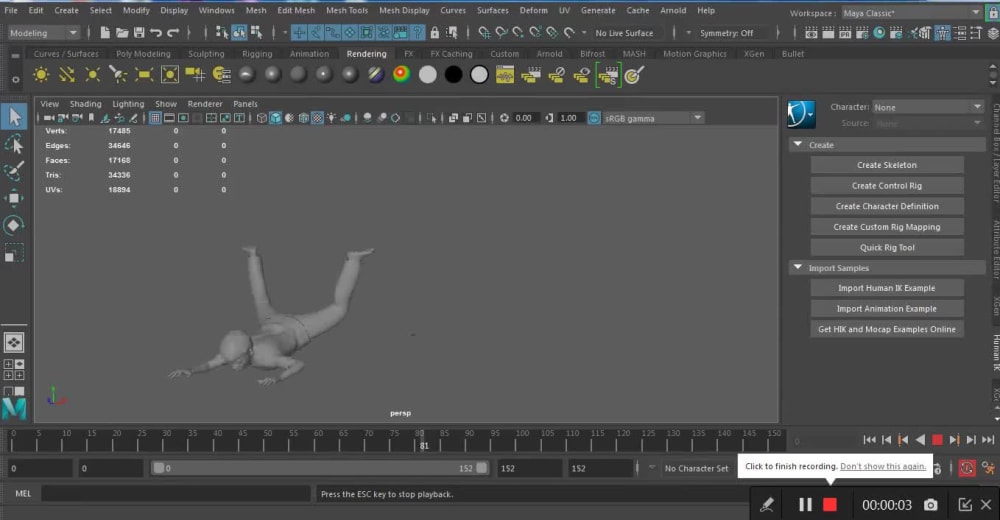The width and height of the screenshot is (1000, 520).
Task: Open the Deform menu
Action: (x=533, y=10)
